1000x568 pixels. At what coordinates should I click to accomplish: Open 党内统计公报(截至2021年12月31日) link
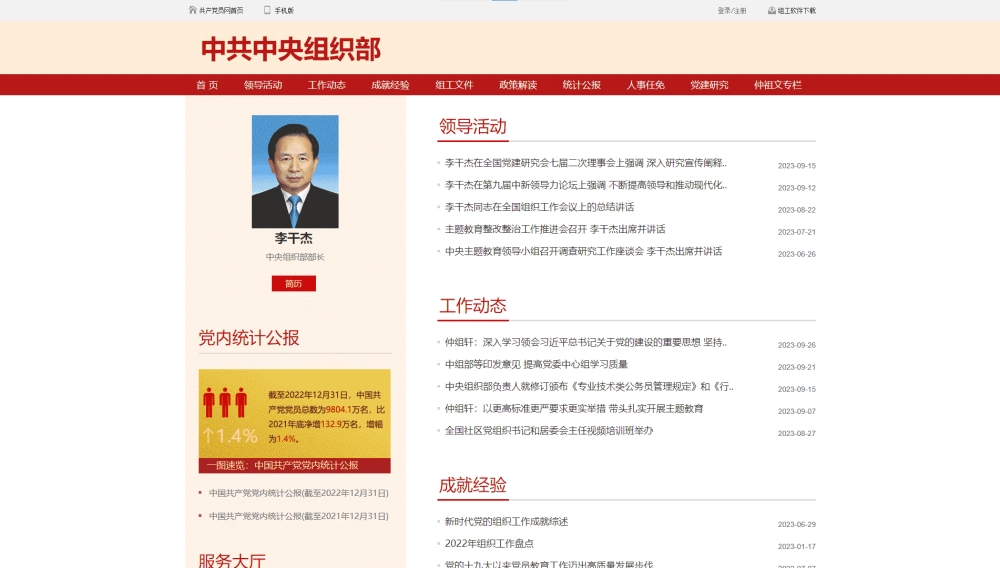tap(298, 516)
